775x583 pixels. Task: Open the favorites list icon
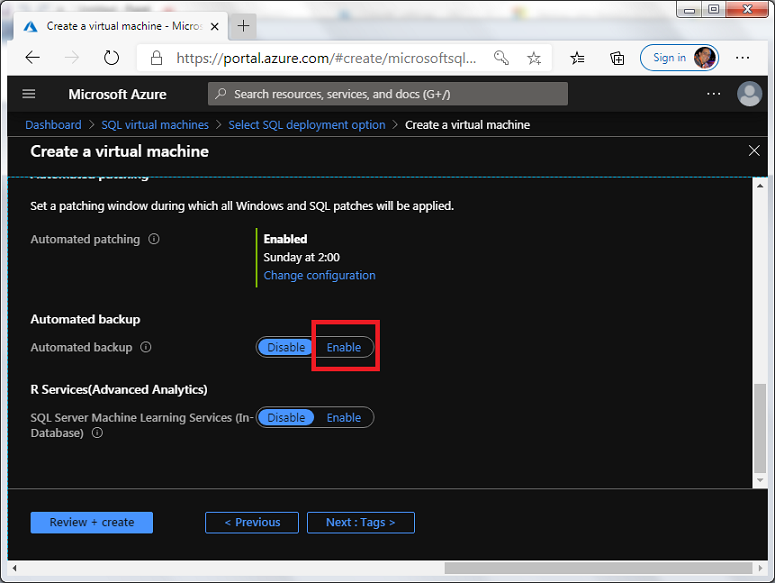[x=577, y=58]
